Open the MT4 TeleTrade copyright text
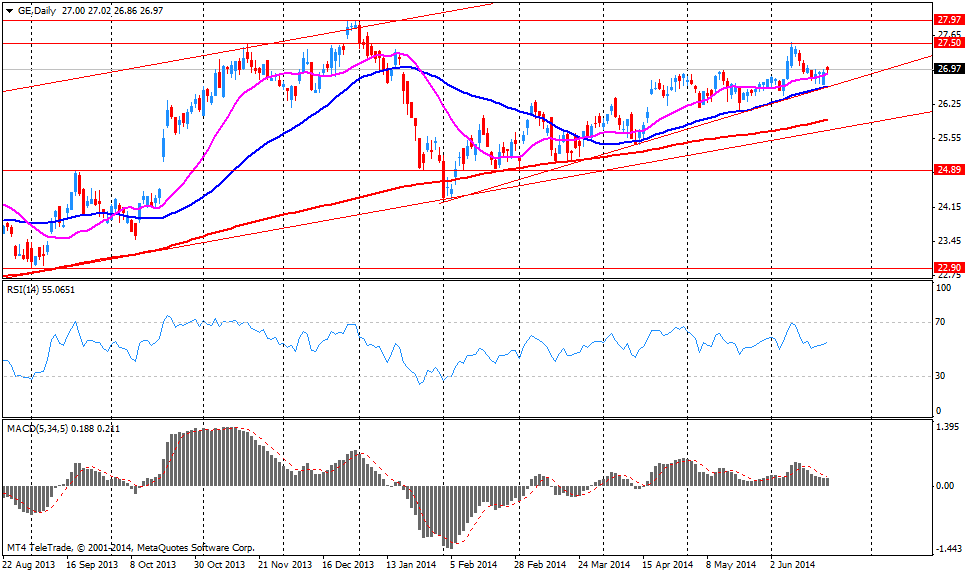972x573 pixels. tap(131, 547)
